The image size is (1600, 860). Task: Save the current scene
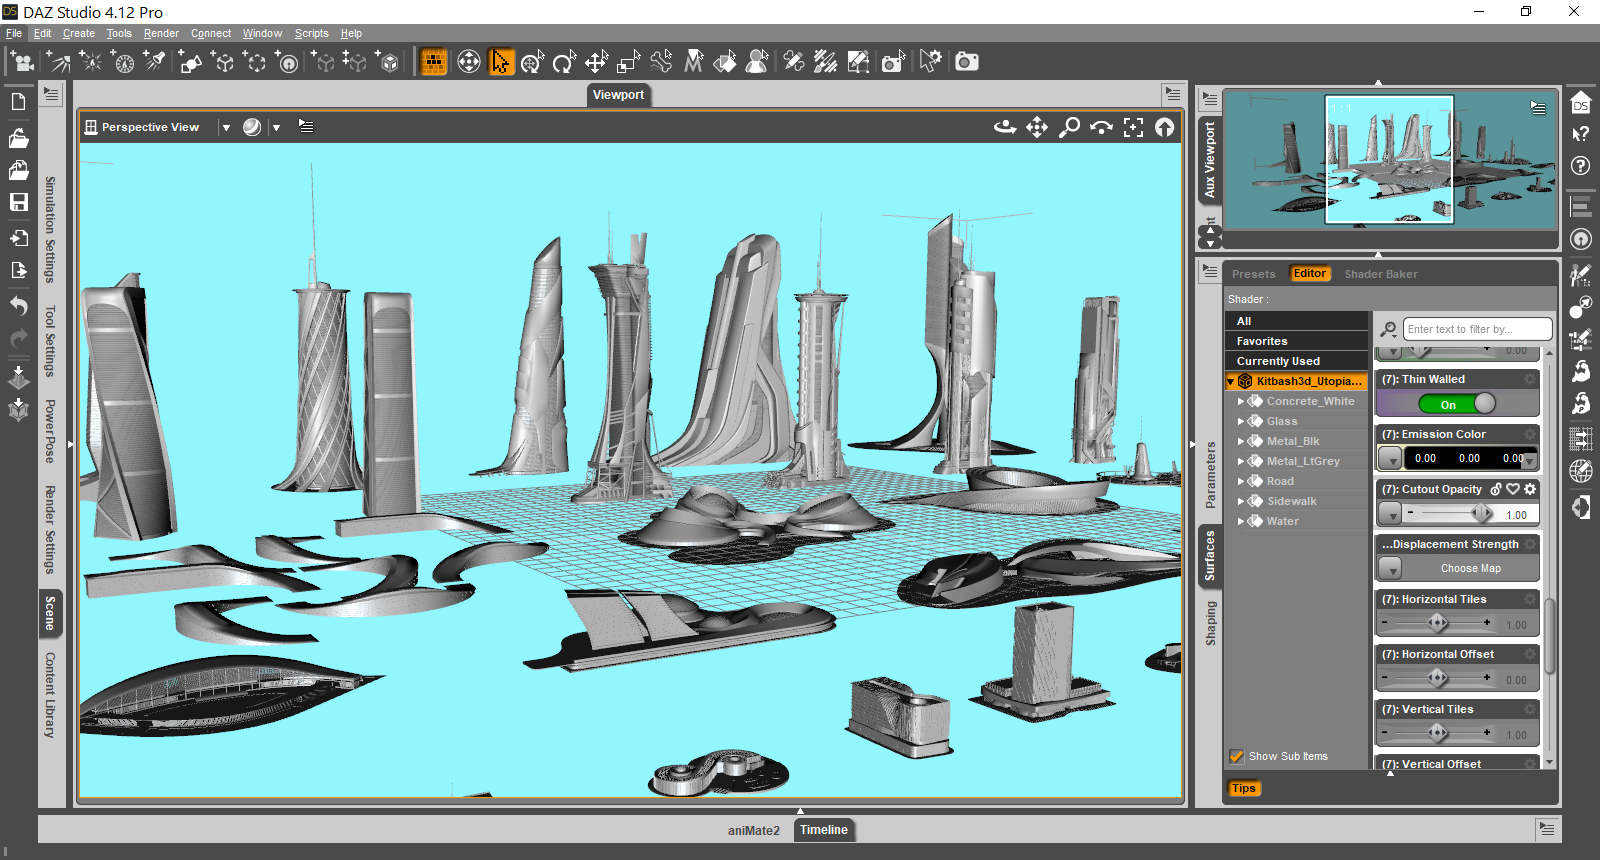click(18, 202)
